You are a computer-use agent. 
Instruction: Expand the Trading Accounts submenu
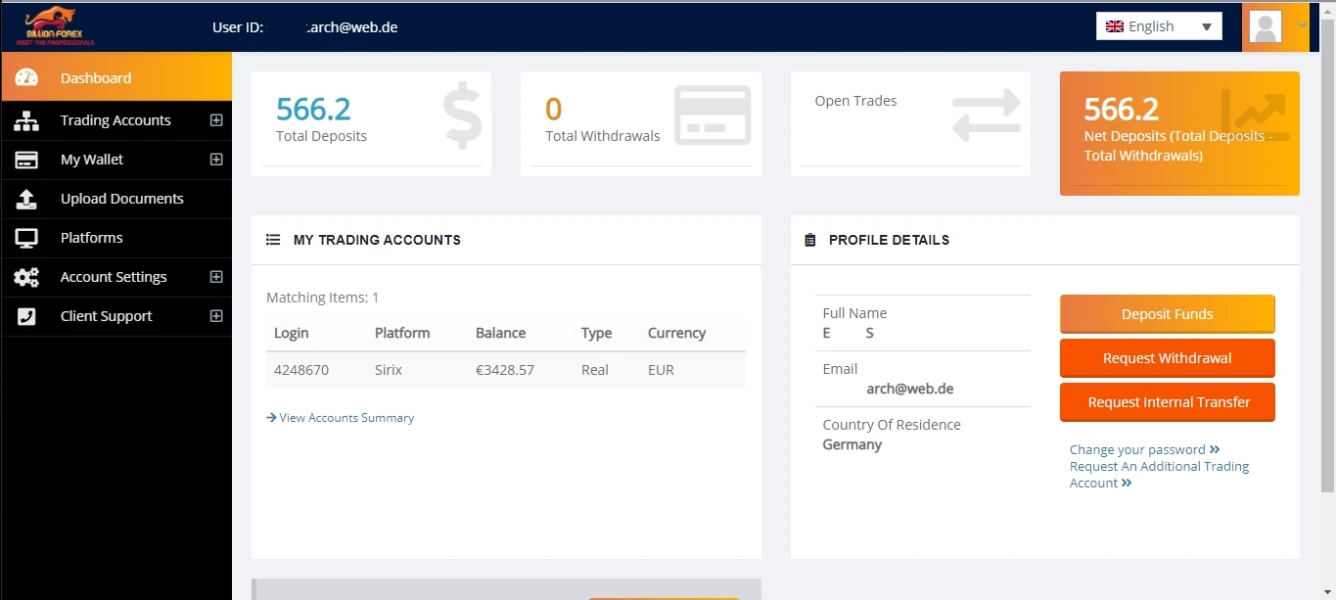point(216,120)
